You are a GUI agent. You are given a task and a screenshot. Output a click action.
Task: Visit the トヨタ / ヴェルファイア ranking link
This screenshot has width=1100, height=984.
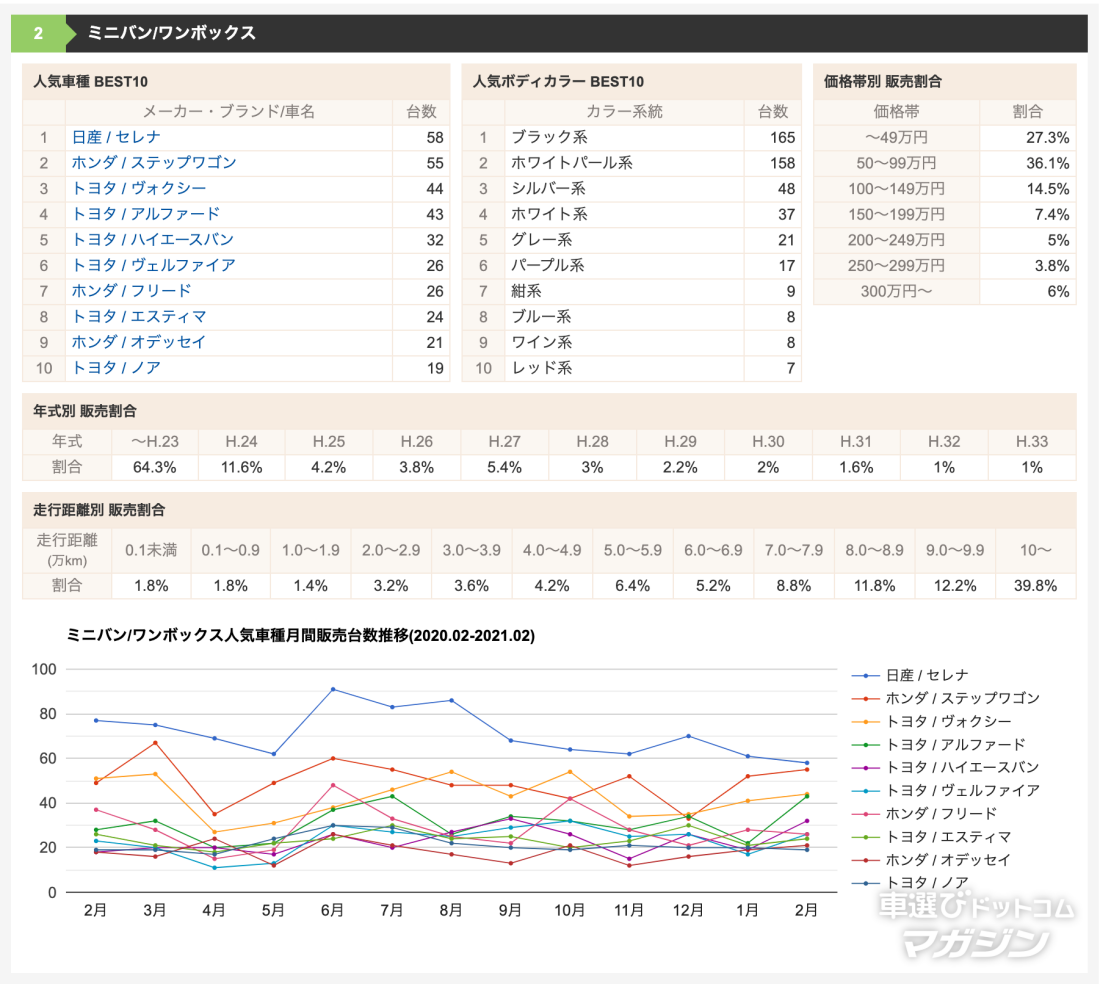coord(154,265)
